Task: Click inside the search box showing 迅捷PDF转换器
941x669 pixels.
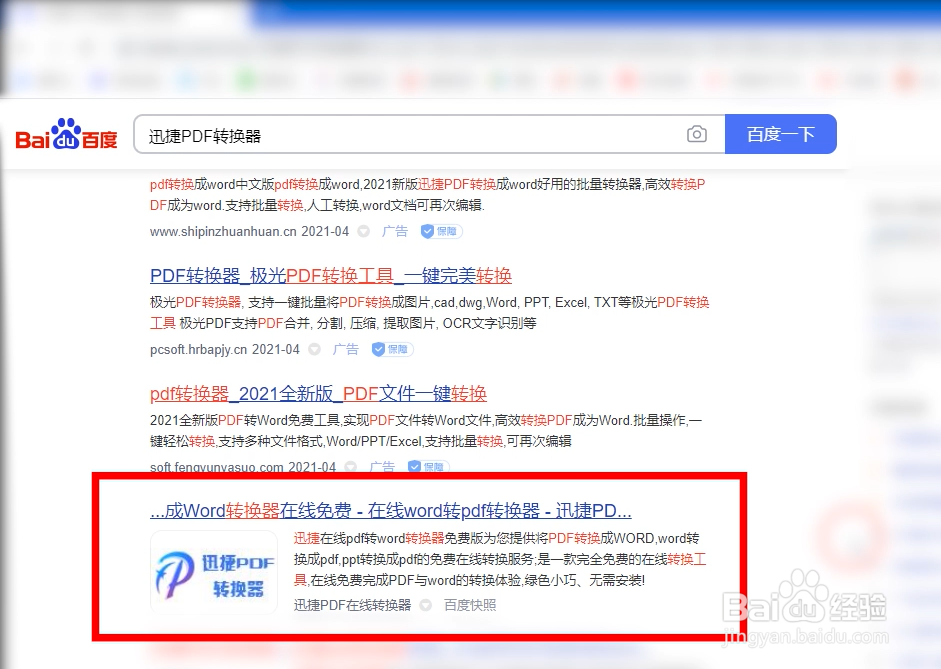Action: click(x=400, y=133)
